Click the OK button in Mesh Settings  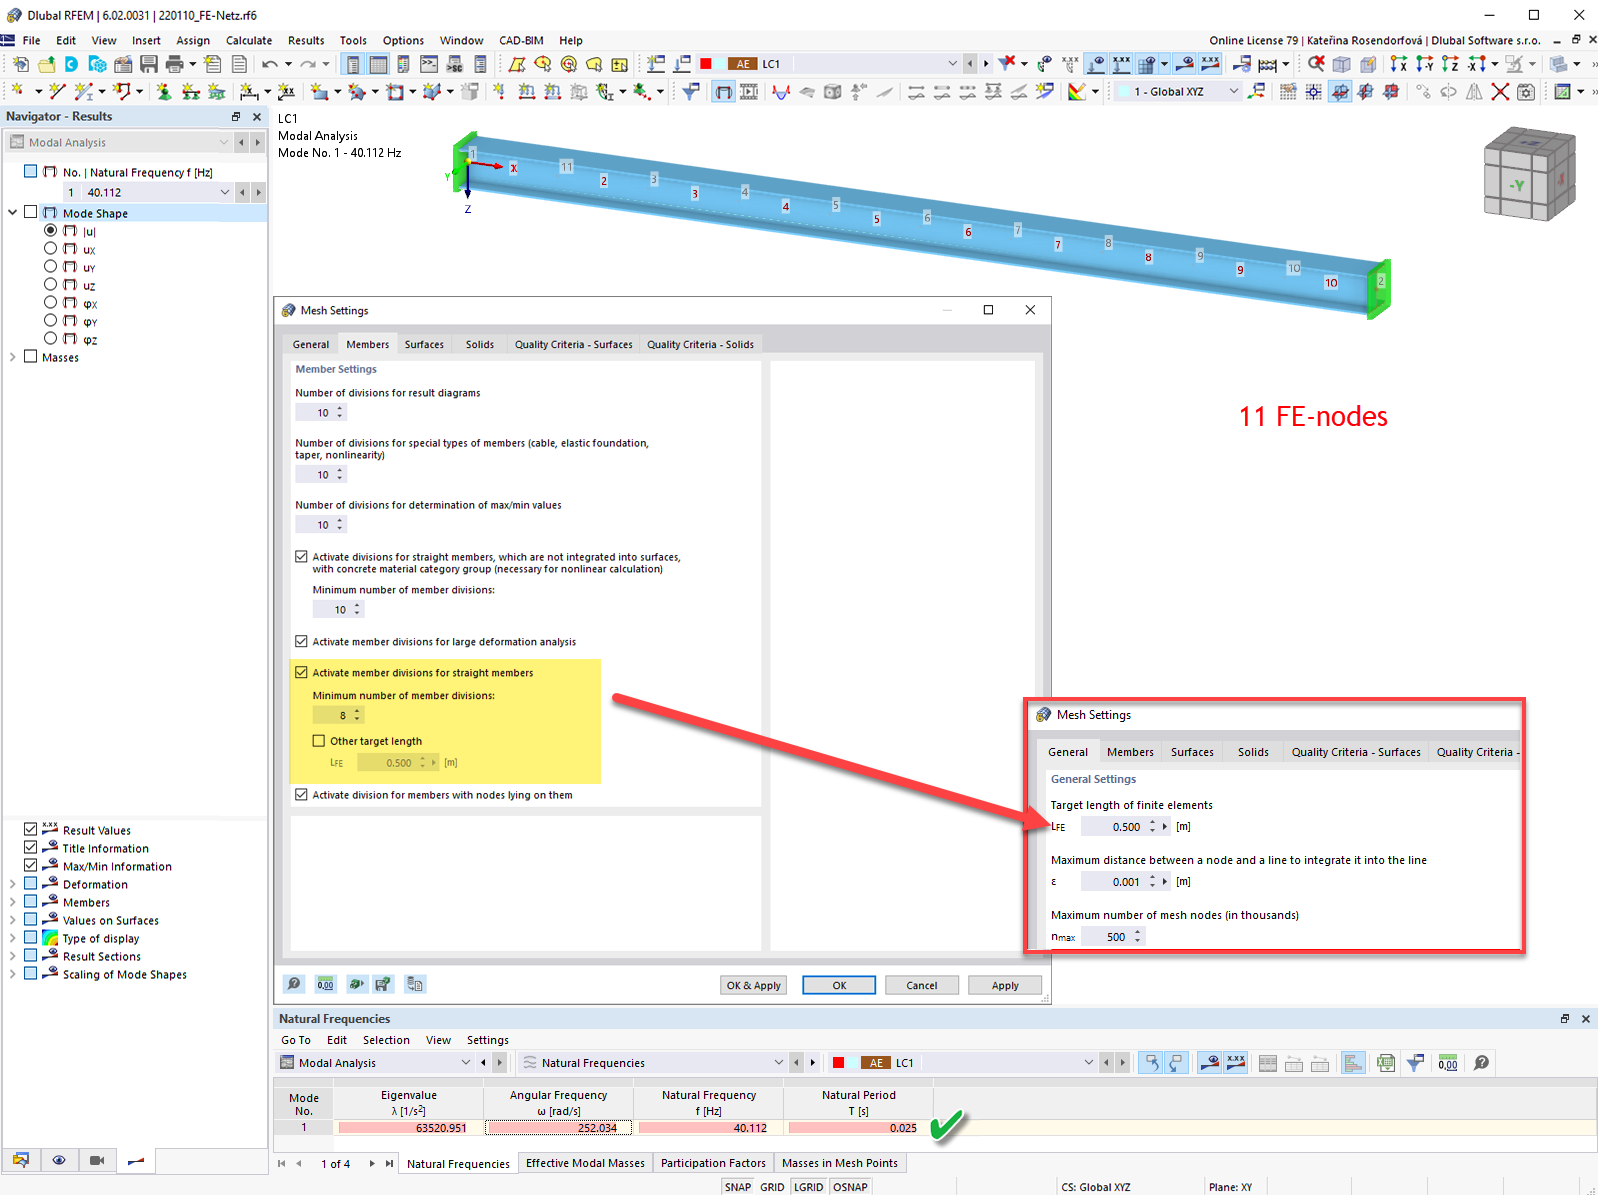pos(839,985)
